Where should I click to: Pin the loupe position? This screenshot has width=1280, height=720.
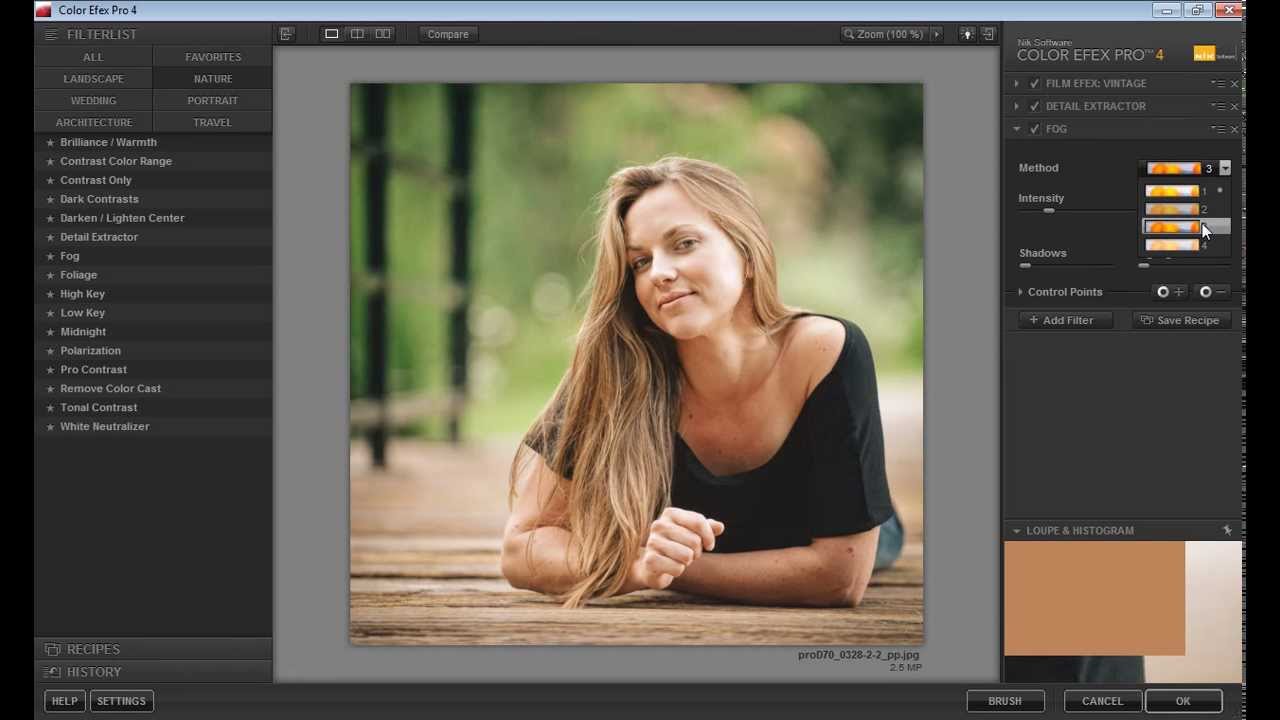[x=1227, y=530]
